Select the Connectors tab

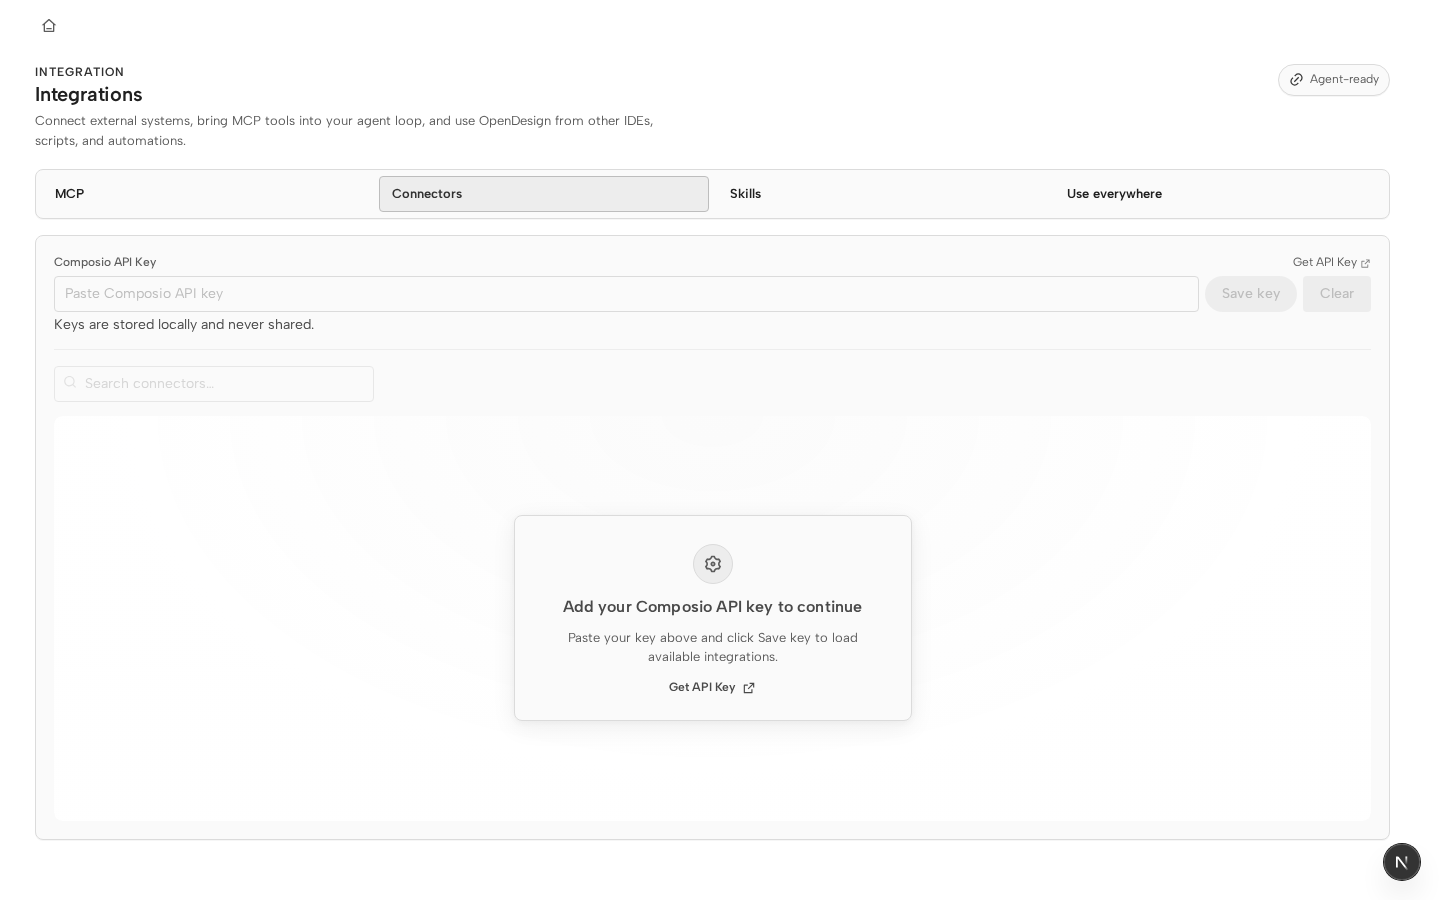pos(544,194)
